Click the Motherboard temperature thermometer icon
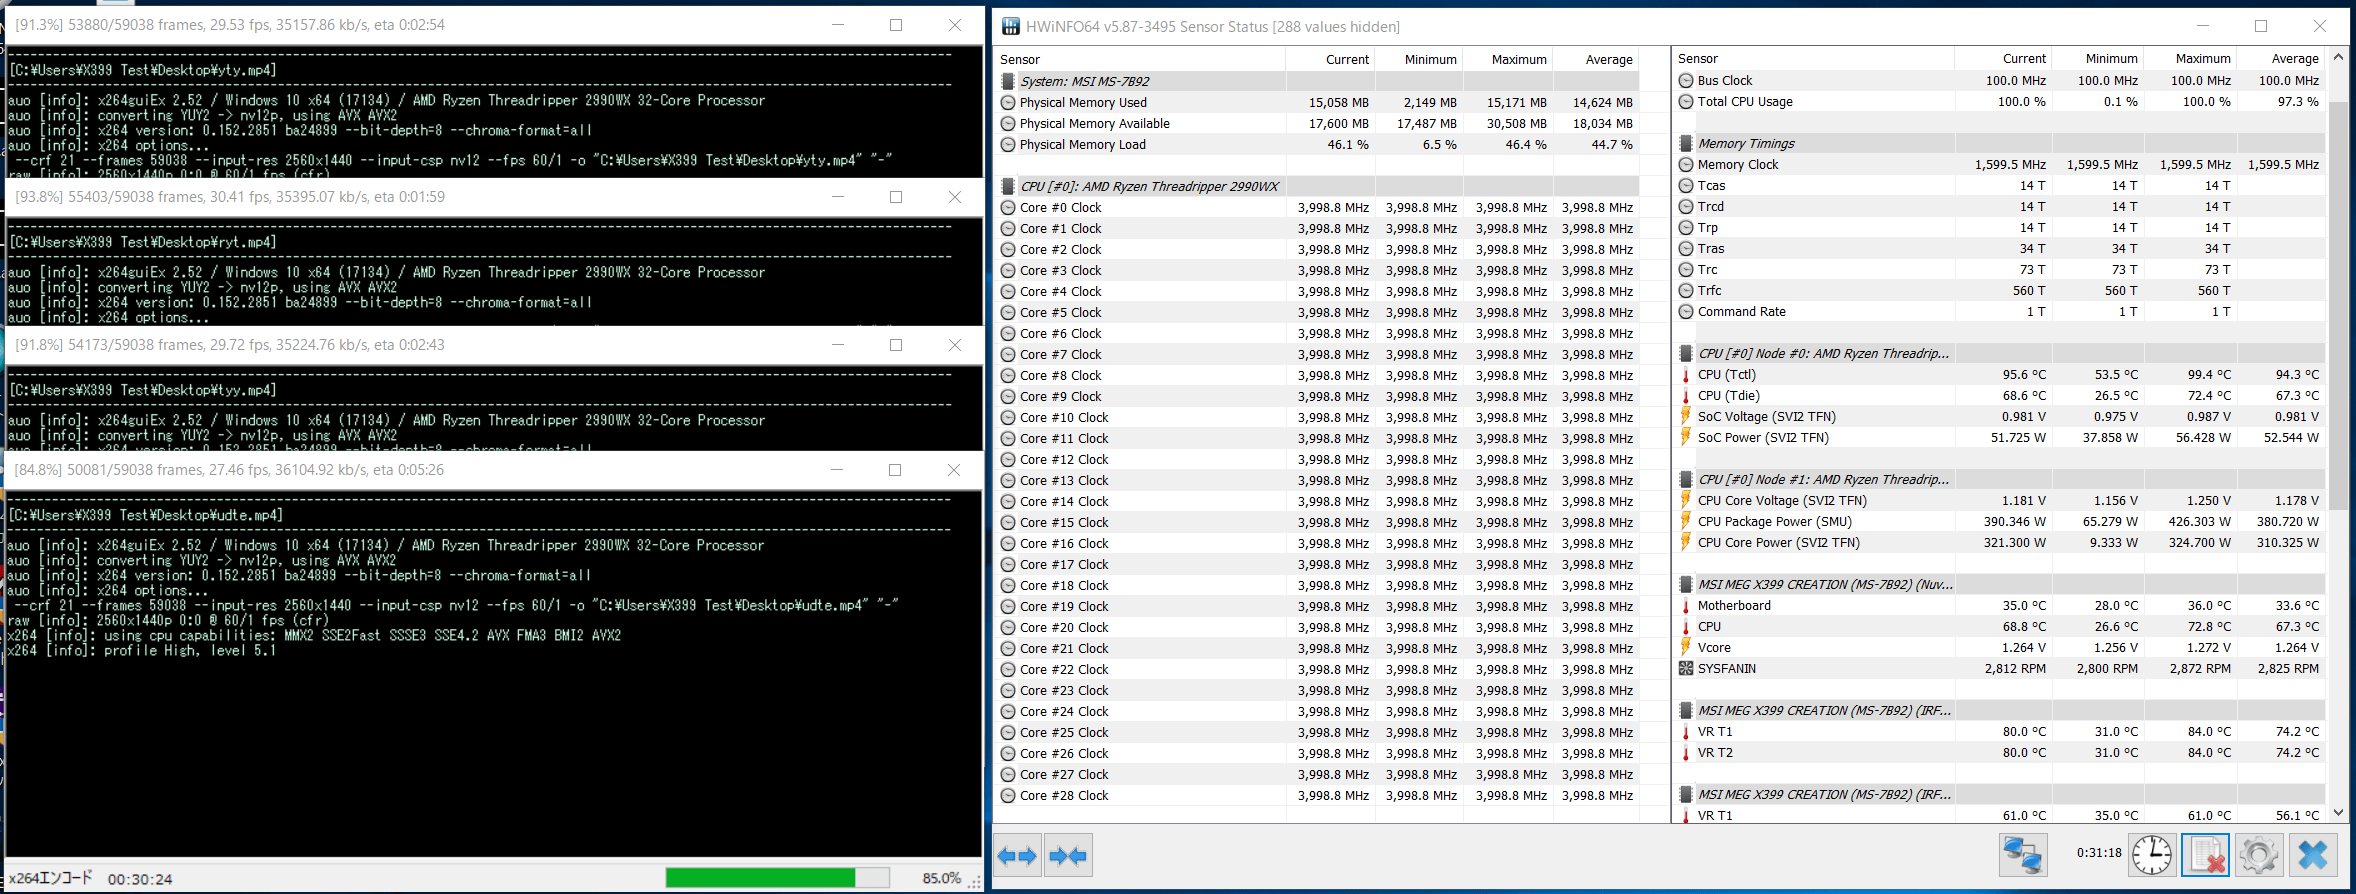This screenshot has height=894, width=2356. click(x=1686, y=605)
